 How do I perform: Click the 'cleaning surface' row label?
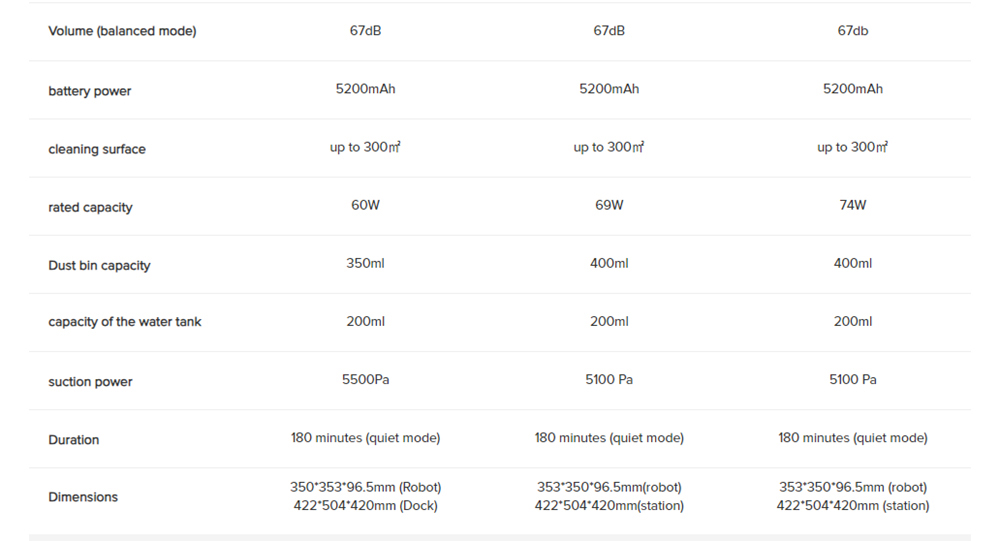97,149
